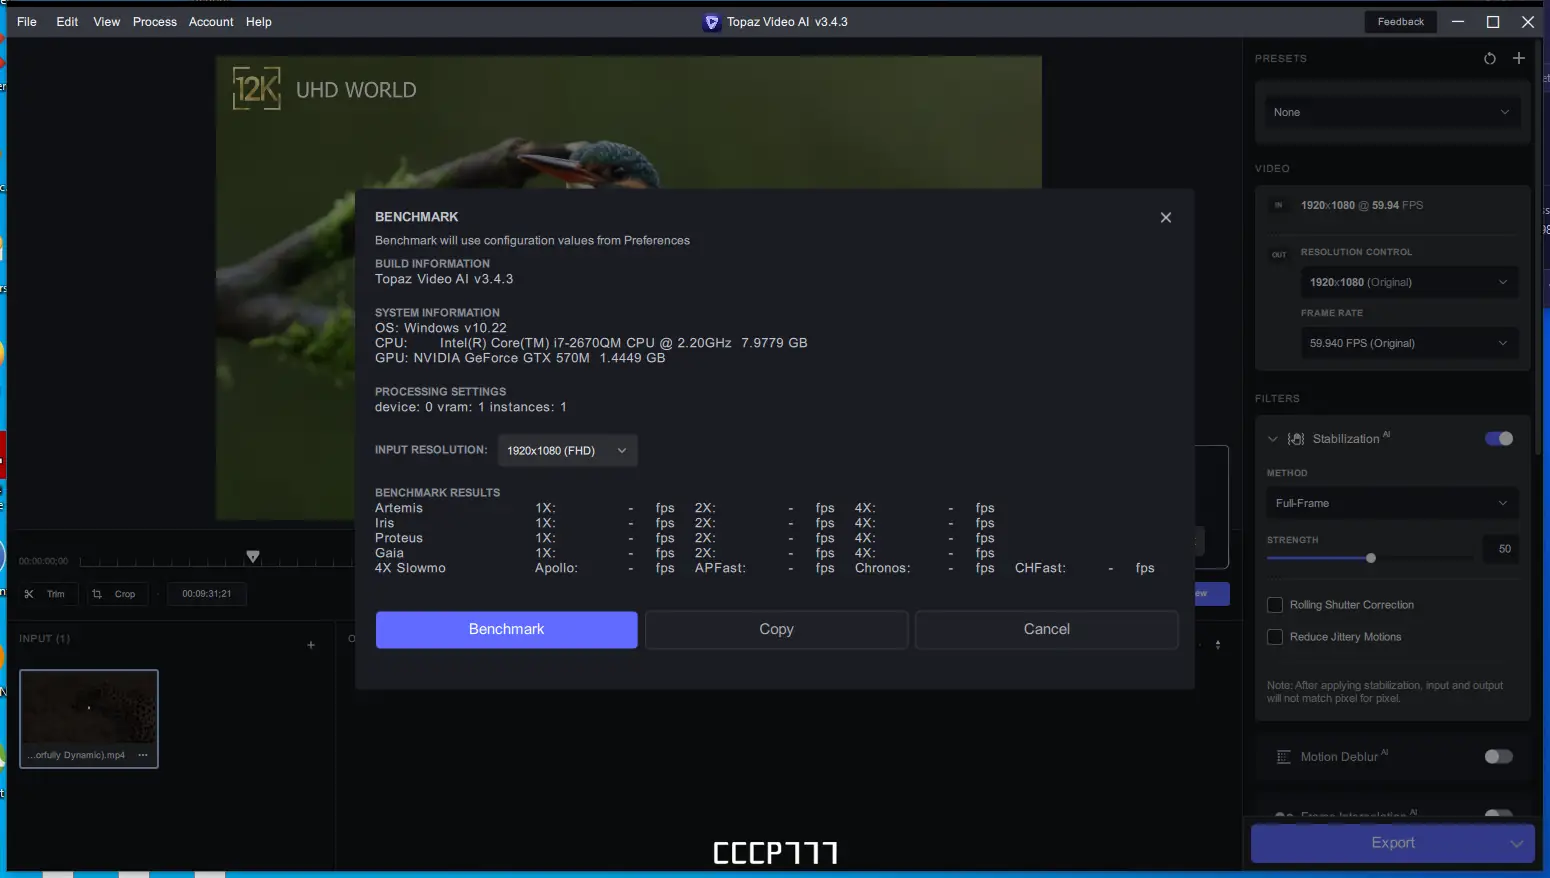Click the timeline playhead marker
Viewport: 1550px width, 878px height.
253,556
